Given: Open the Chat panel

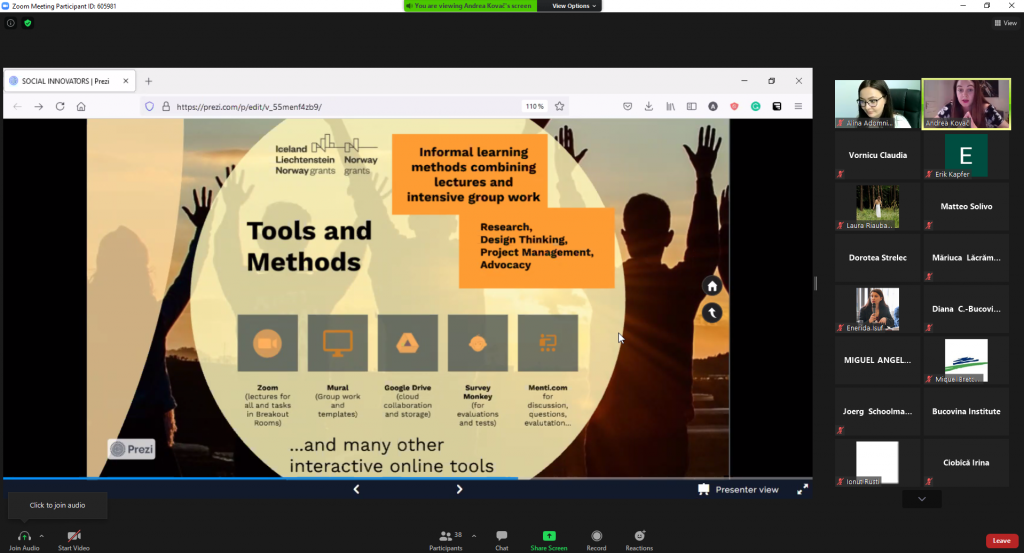Looking at the screenshot, I should [x=502, y=539].
